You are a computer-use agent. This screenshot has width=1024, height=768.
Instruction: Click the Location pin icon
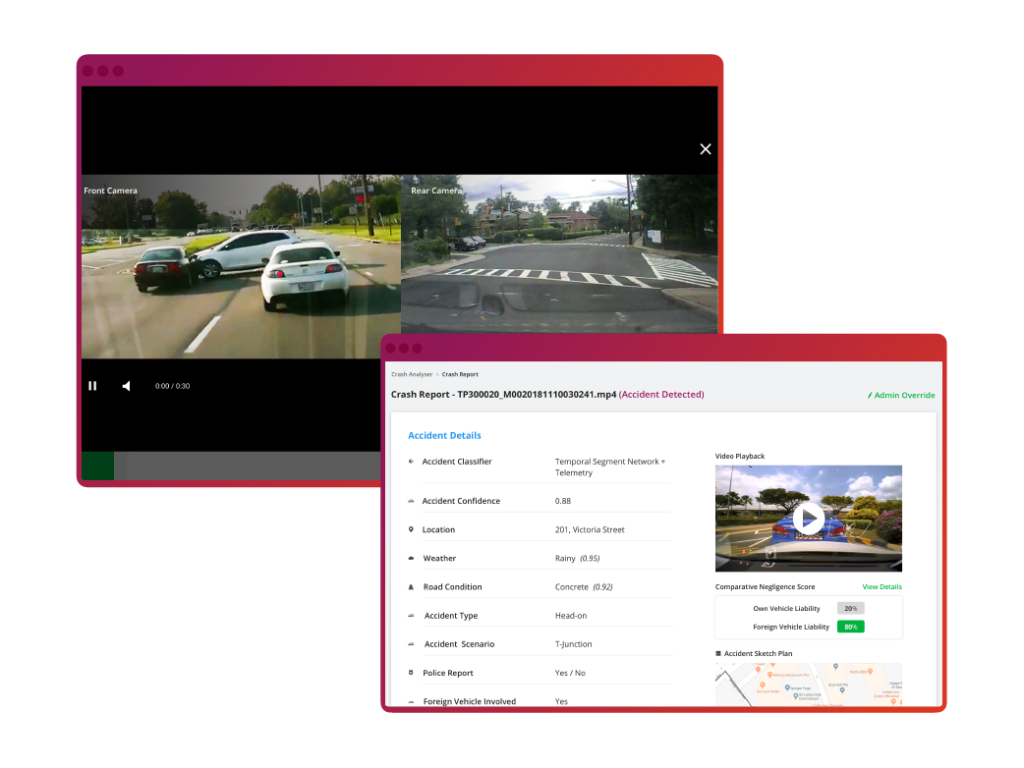tap(411, 530)
